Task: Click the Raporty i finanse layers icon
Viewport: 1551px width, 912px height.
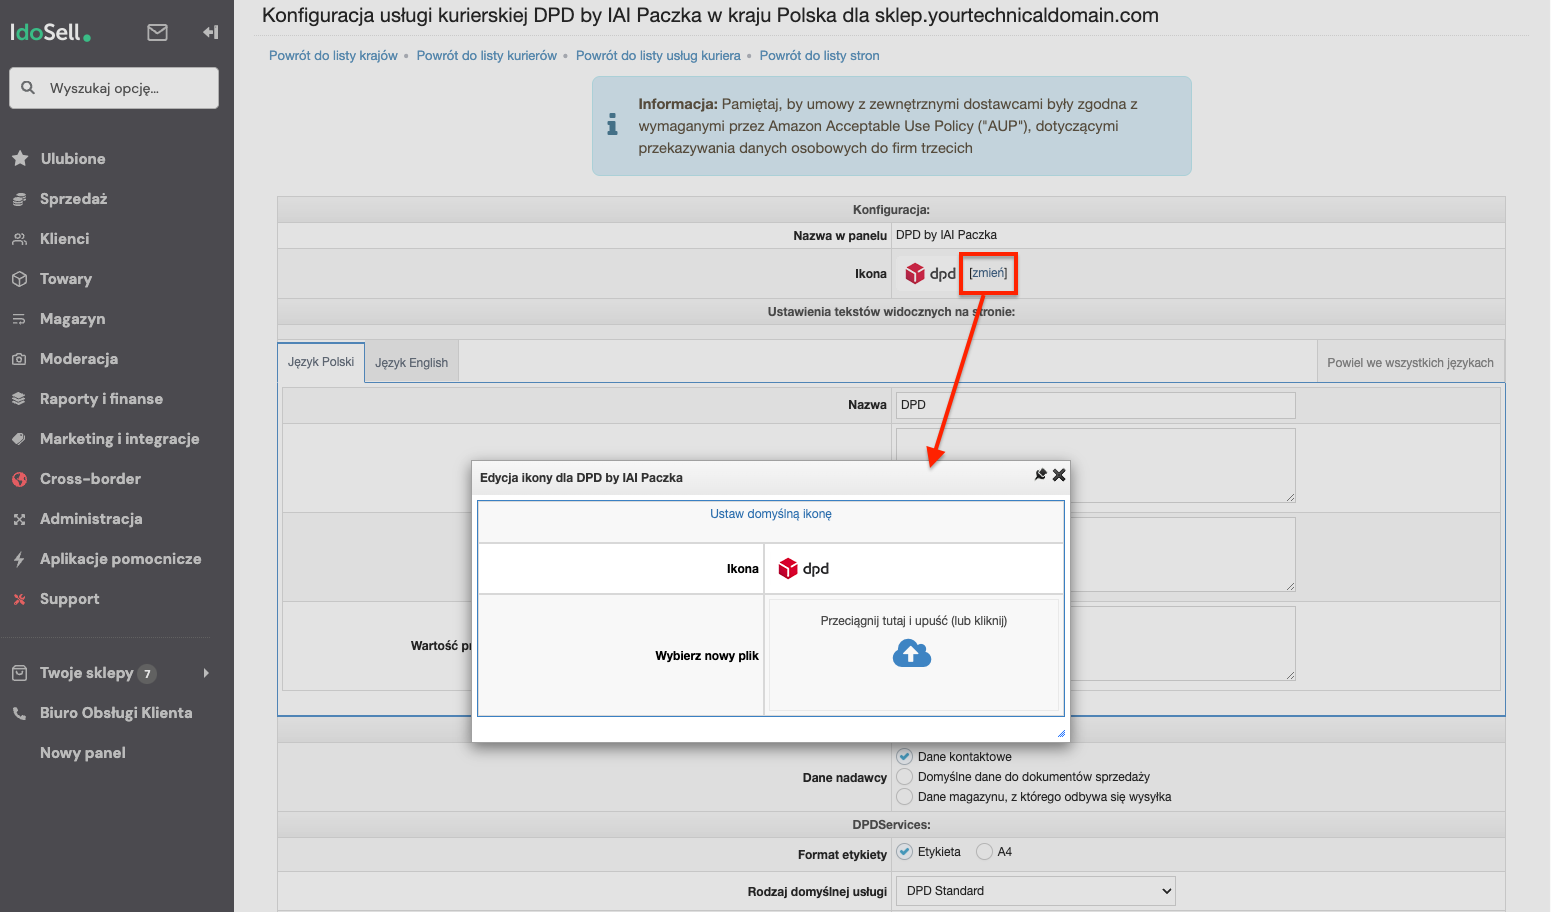Action: tap(19, 399)
